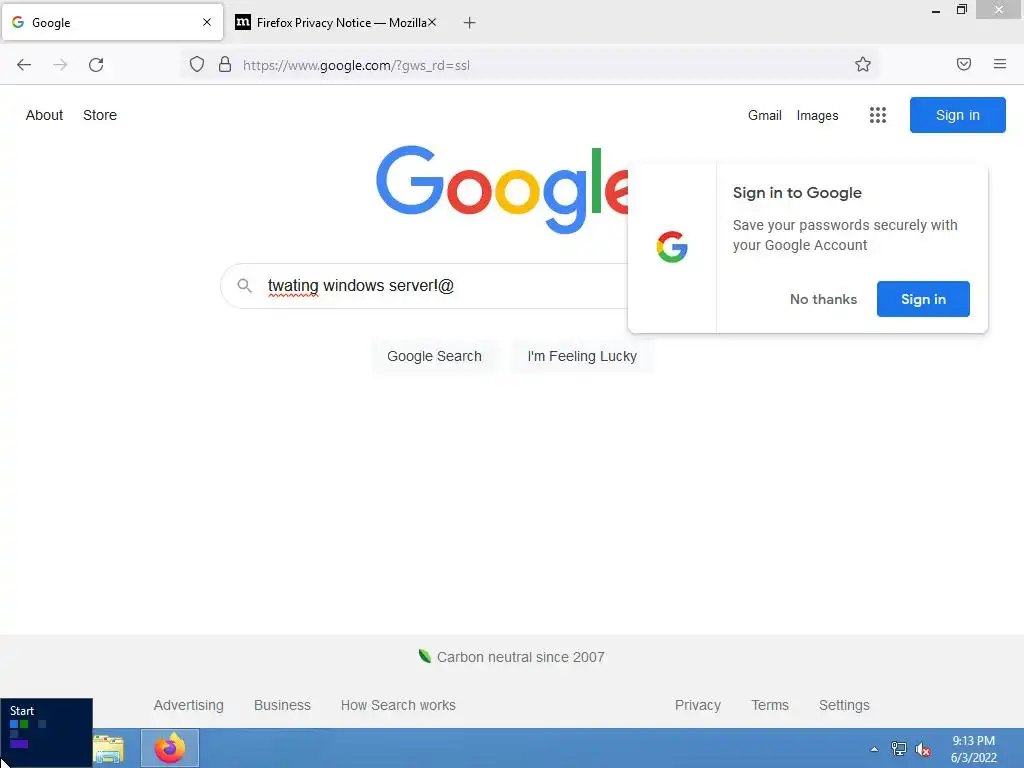Minimize the Firefox window
1024x768 pixels.
click(936, 10)
